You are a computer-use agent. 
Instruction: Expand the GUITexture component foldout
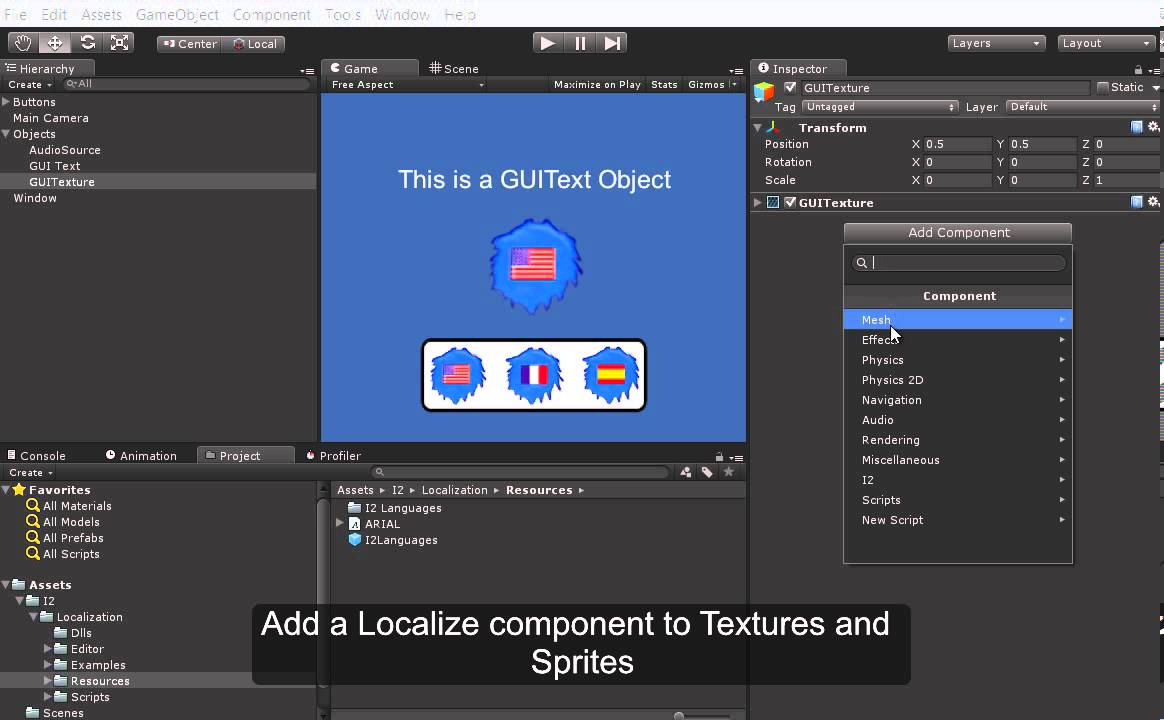(758, 202)
